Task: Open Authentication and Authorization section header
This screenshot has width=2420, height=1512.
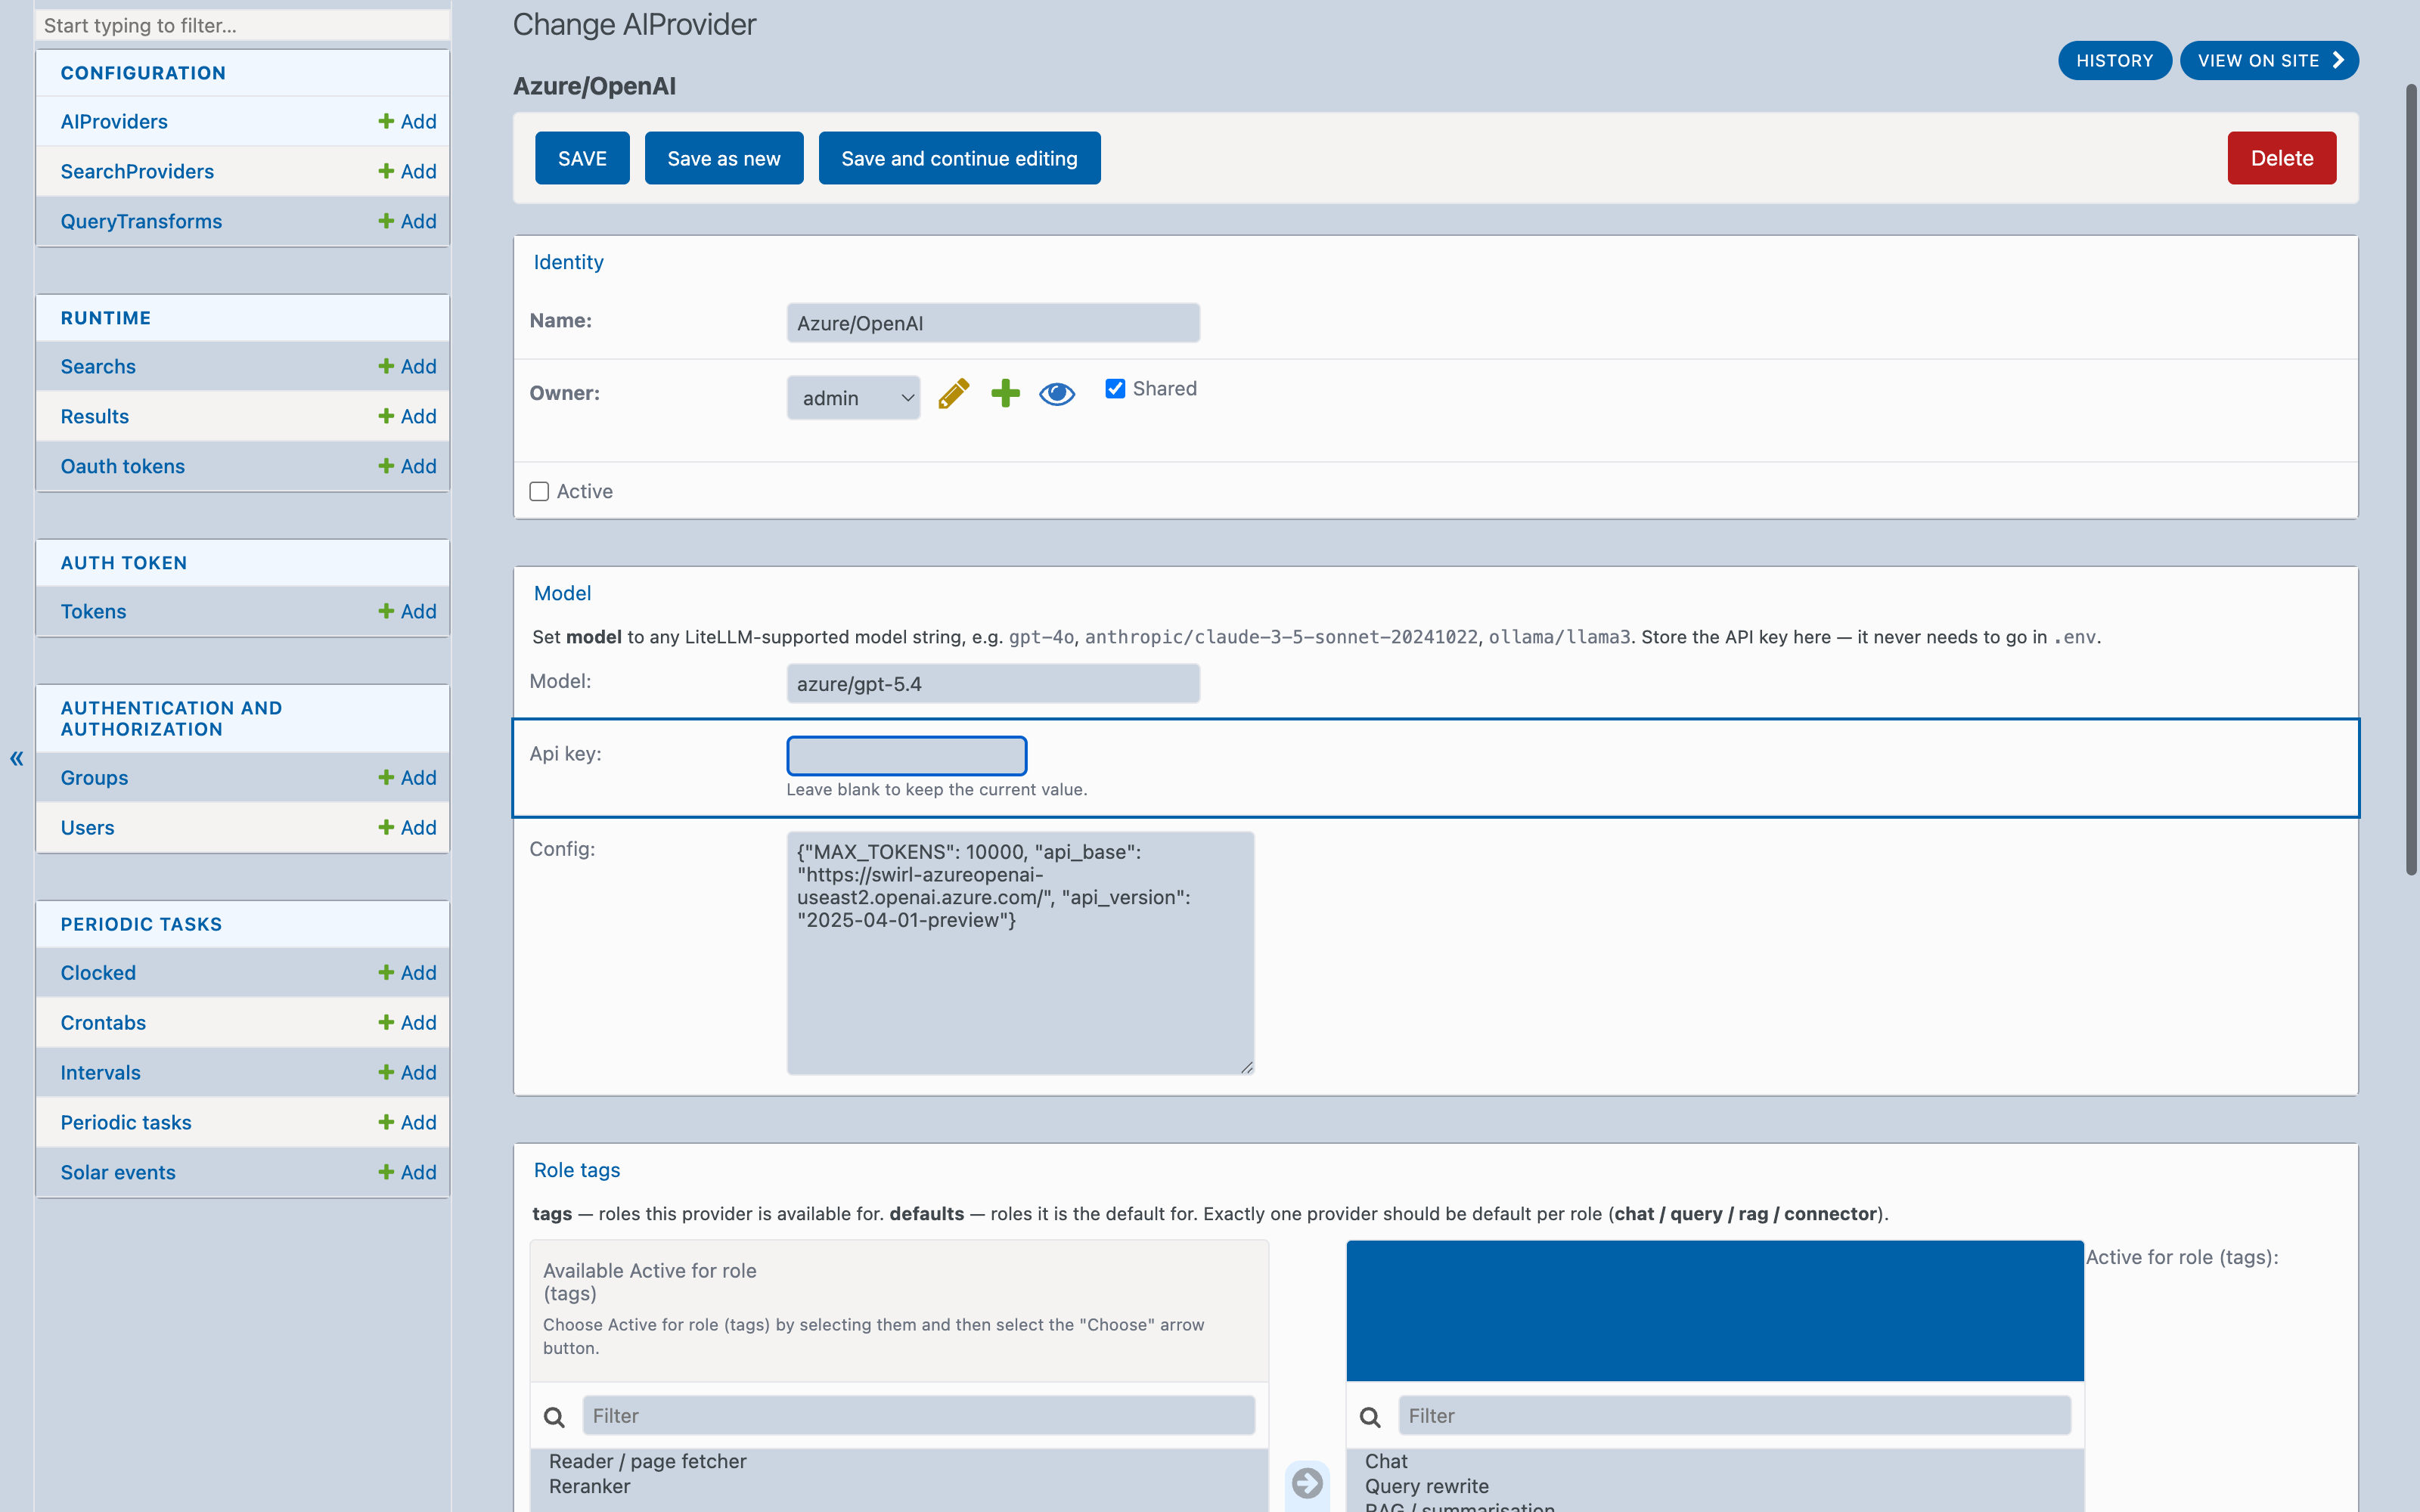Action: (171, 718)
